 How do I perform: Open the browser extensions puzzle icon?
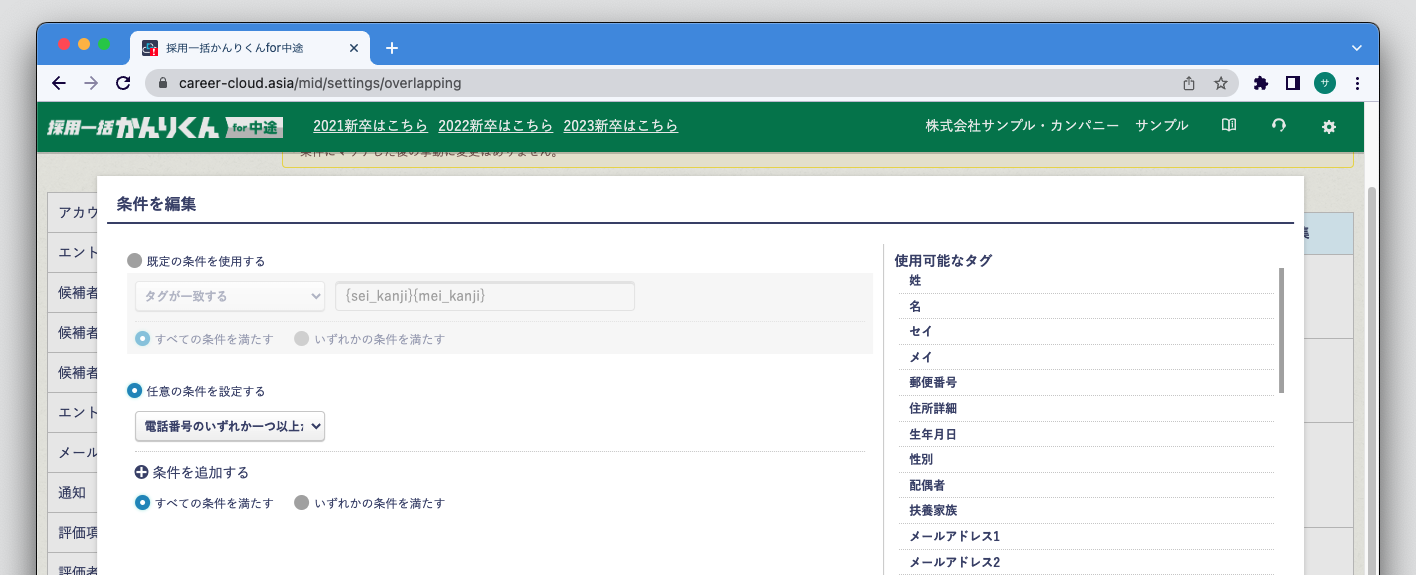pyautogui.click(x=1260, y=84)
